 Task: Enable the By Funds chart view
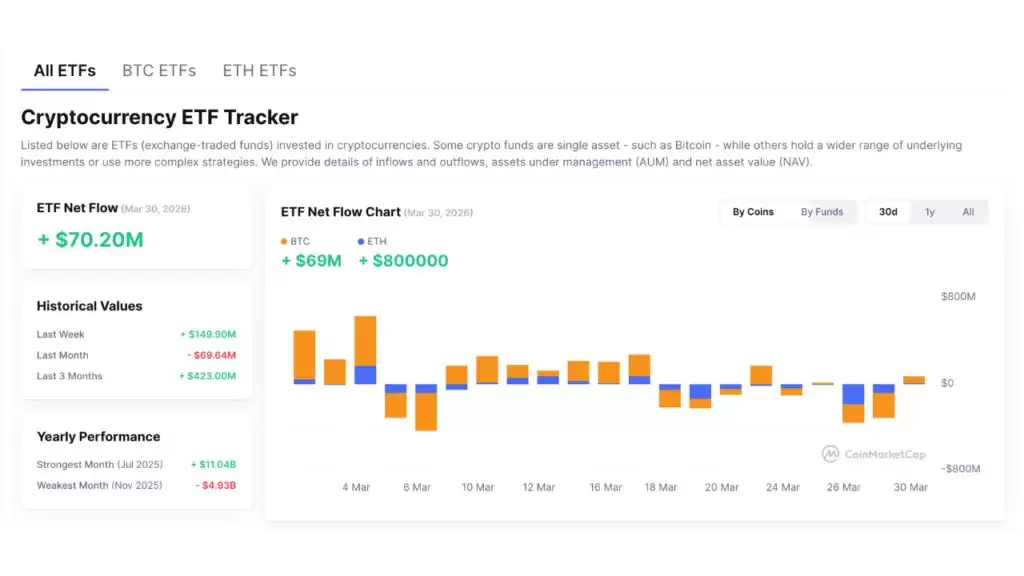pyautogui.click(x=822, y=212)
